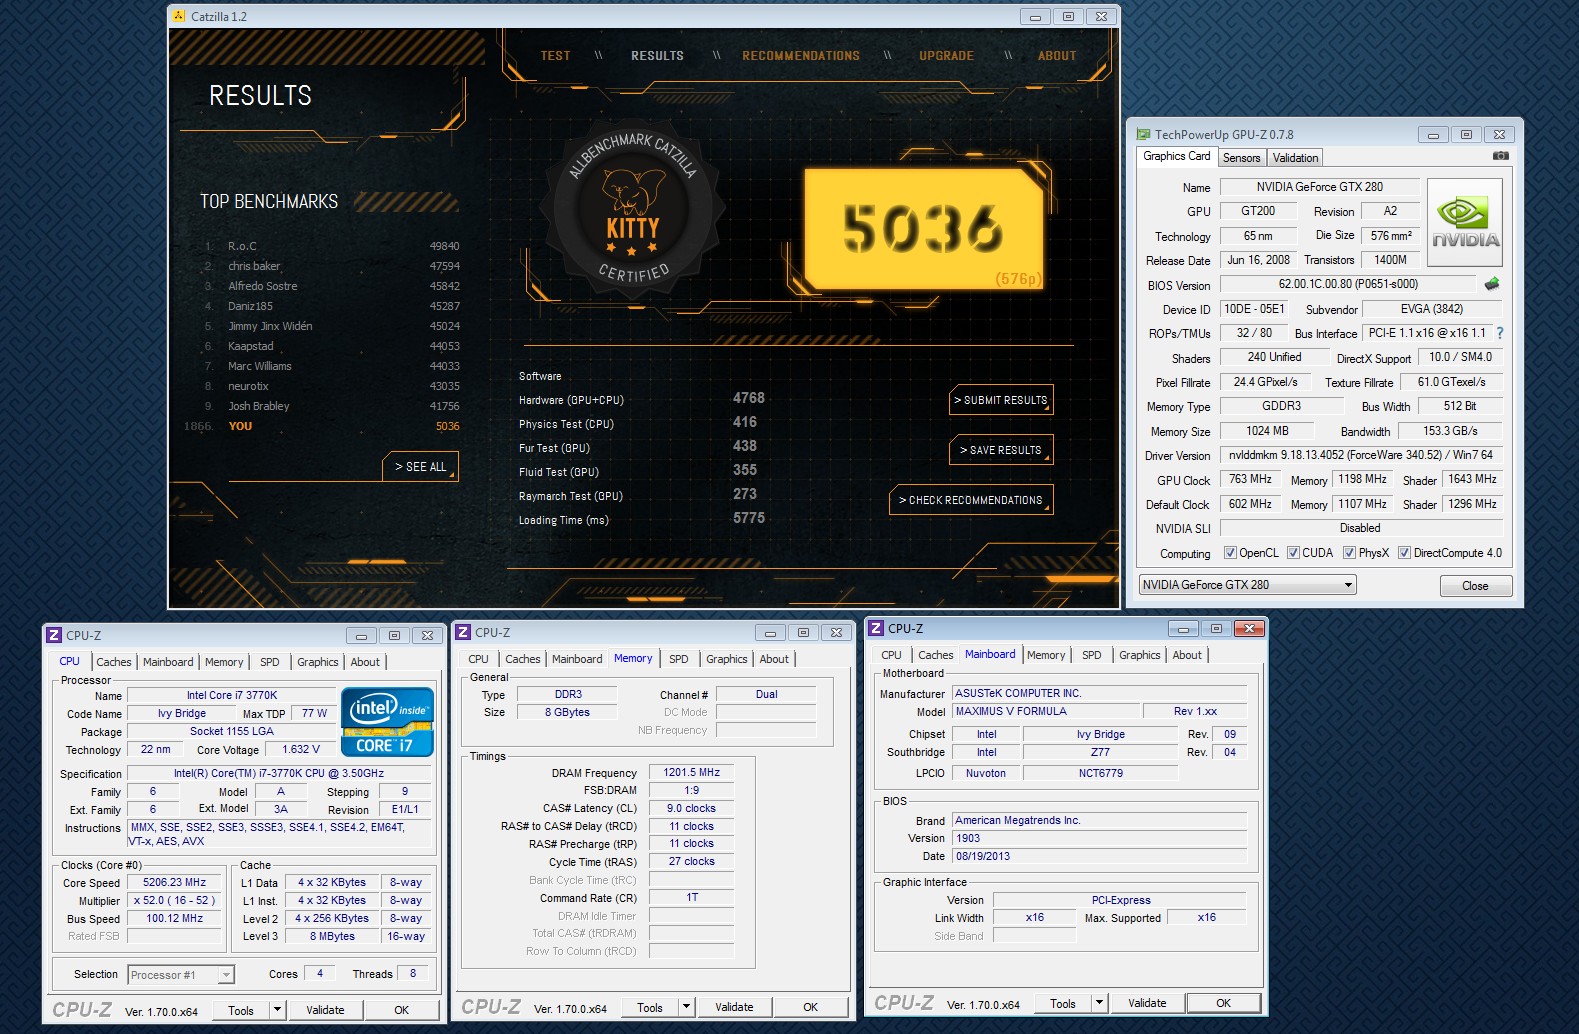Click the Threads value 8 field
Viewport: 1579px width, 1034px height.
pos(413,973)
